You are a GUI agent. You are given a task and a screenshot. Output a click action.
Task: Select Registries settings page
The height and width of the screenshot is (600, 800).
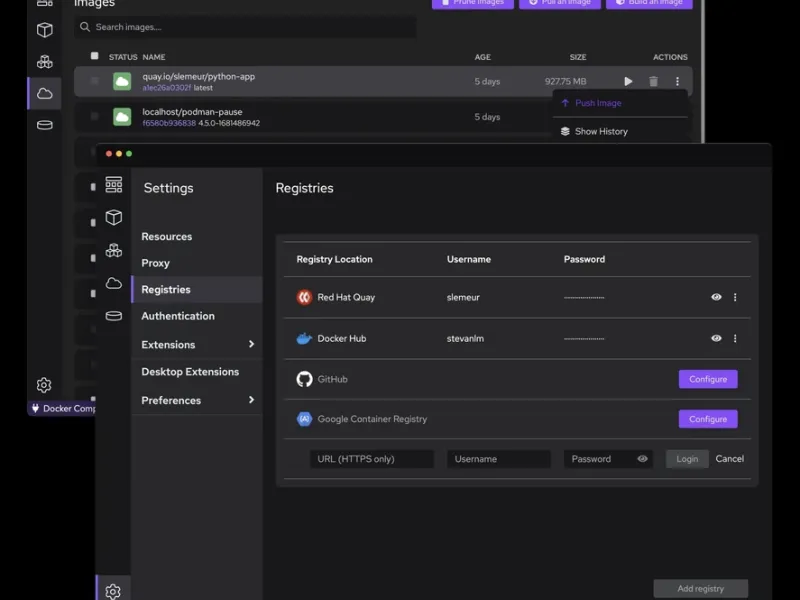pyautogui.click(x=197, y=289)
